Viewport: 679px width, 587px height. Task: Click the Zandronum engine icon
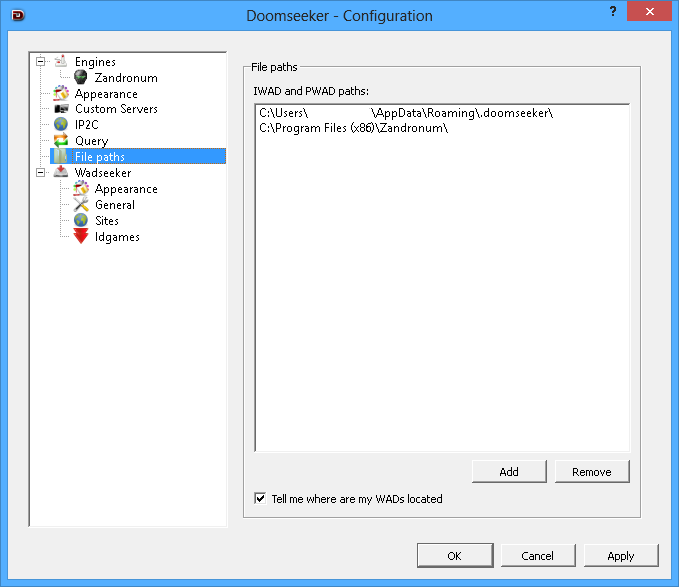click(81, 77)
